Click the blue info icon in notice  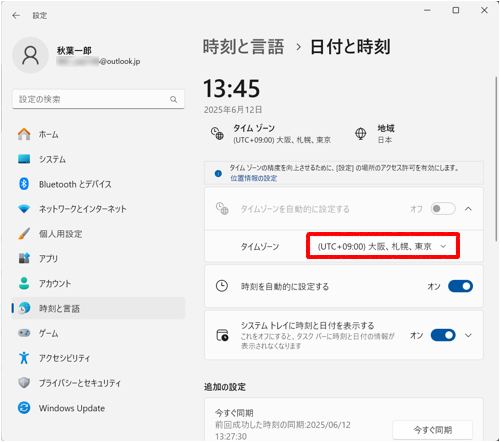pyautogui.click(x=218, y=173)
